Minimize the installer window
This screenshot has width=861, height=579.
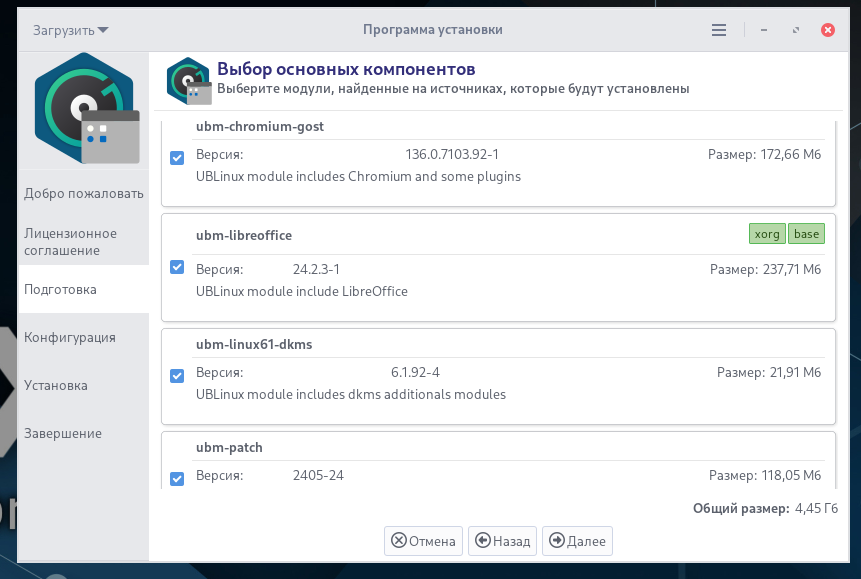click(x=764, y=30)
